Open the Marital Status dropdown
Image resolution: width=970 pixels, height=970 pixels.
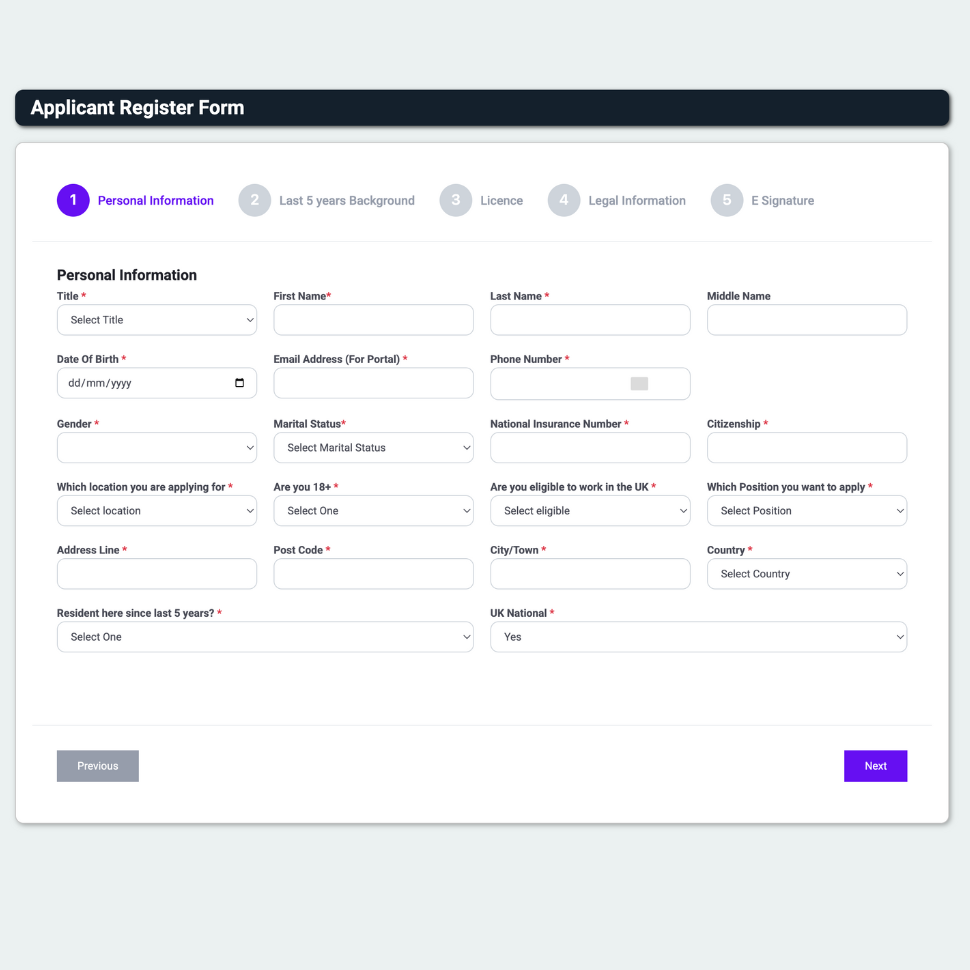[x=373, y=447]
